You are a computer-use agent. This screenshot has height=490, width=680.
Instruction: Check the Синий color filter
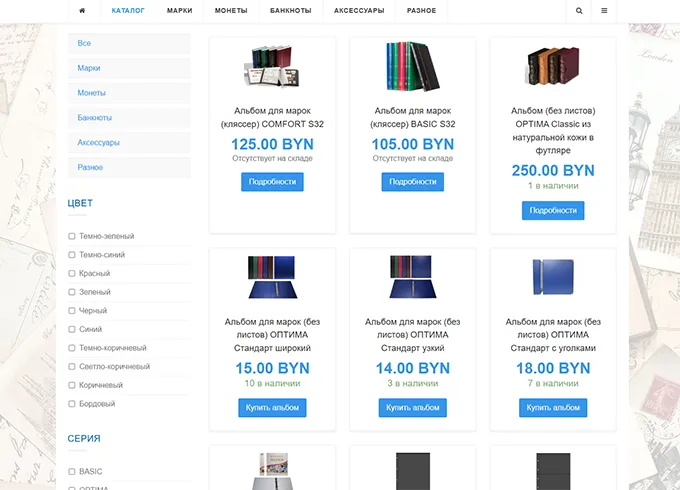[x=72, y=330]
